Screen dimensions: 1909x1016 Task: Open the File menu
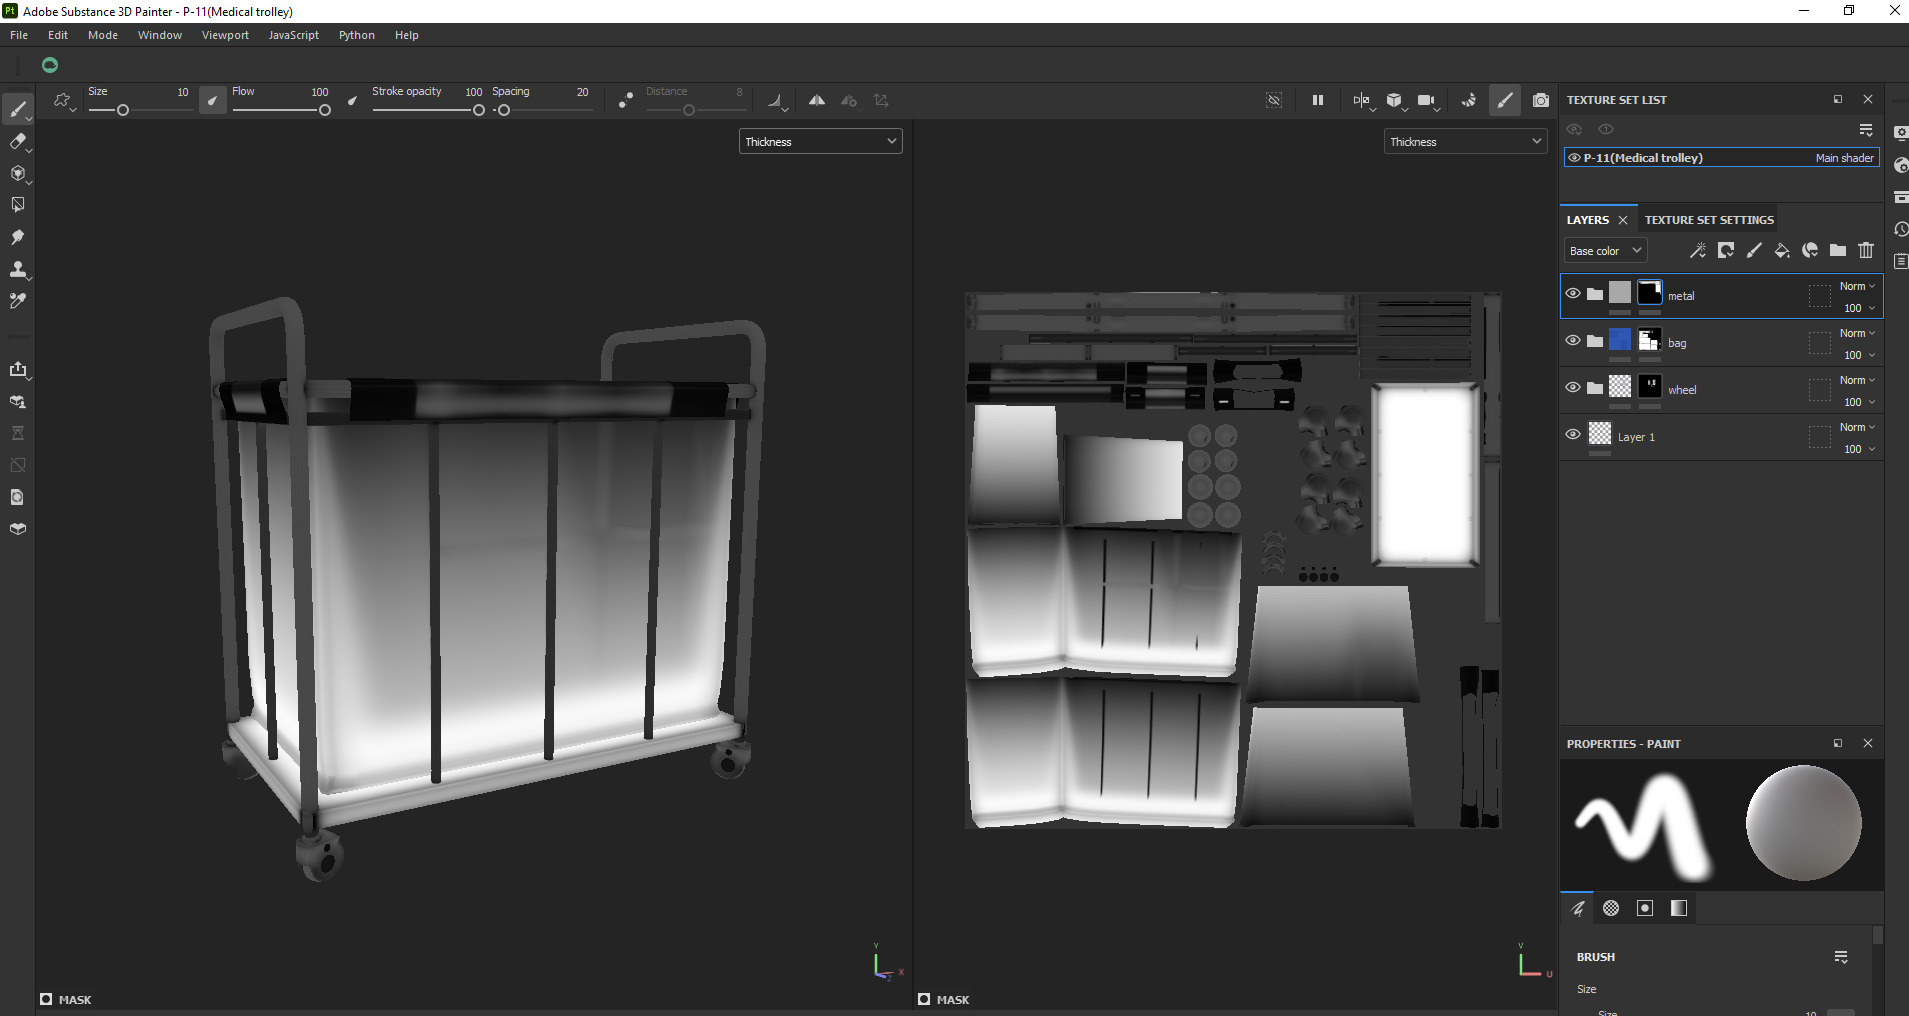point(19,35)
